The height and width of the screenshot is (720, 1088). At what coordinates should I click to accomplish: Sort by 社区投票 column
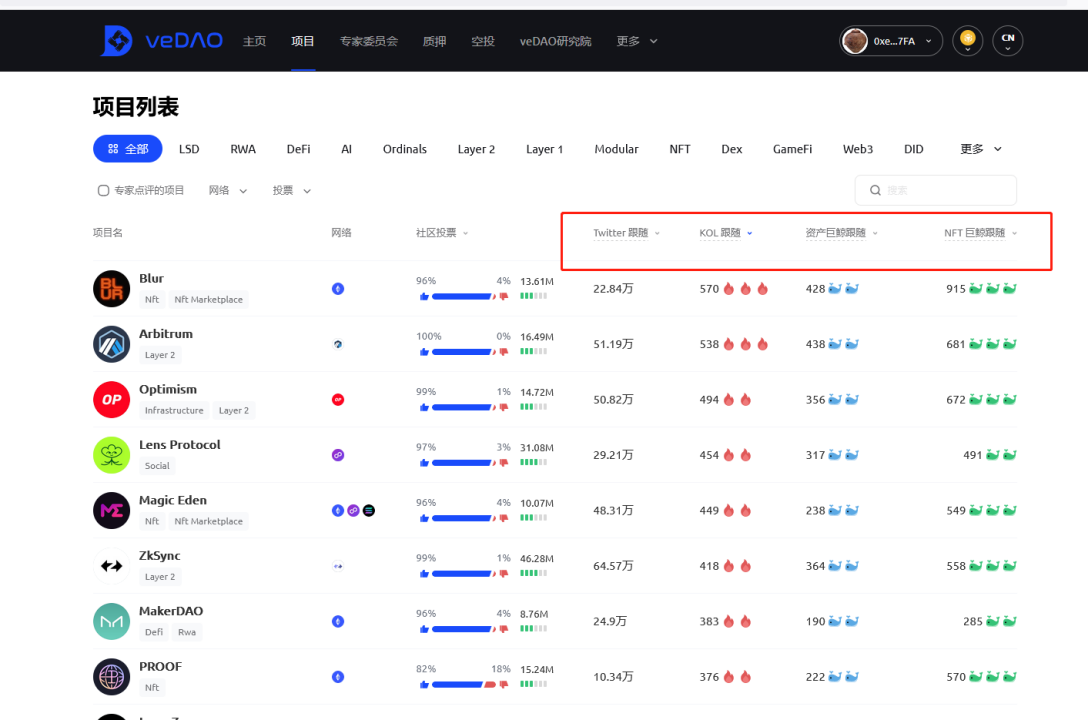tap(442, 233)
